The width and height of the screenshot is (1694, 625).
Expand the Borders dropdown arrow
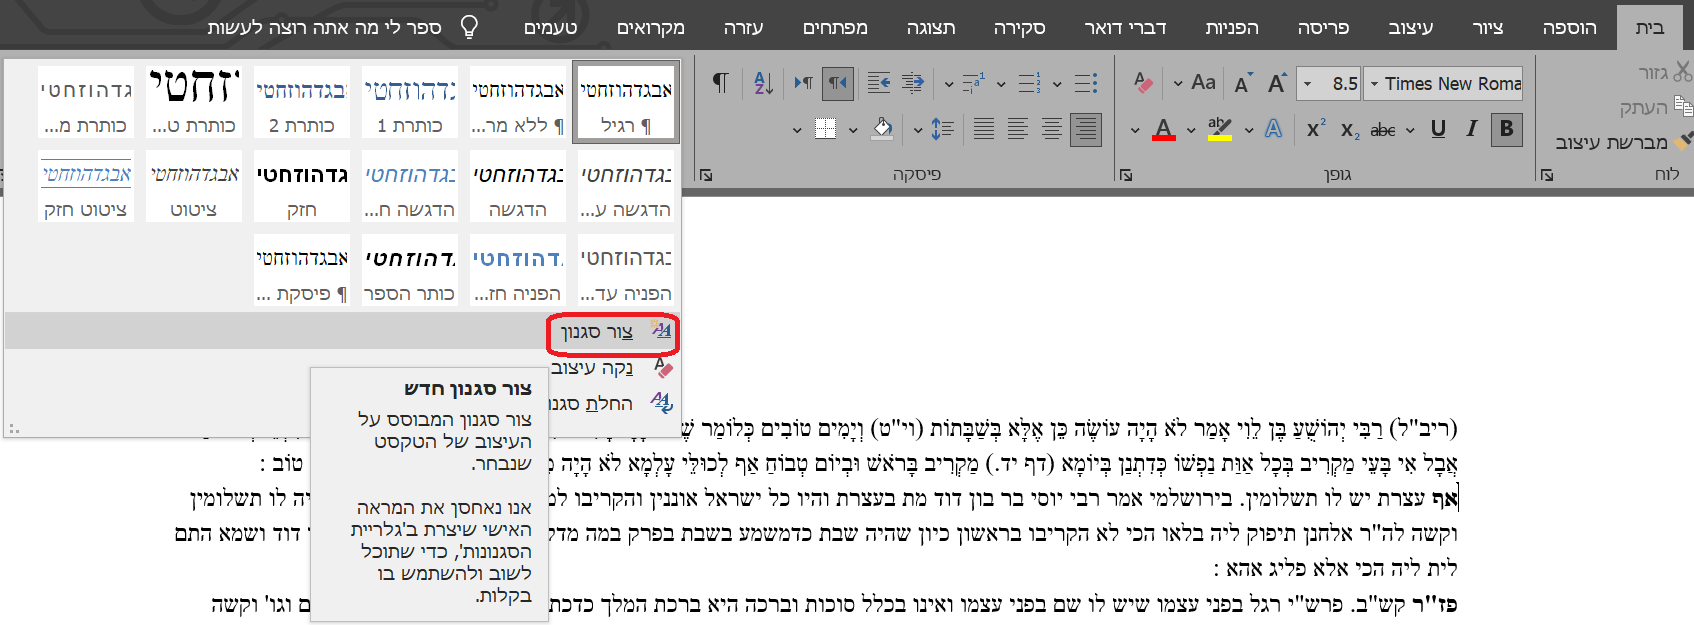pyautogui.click(x=797, y=130)
